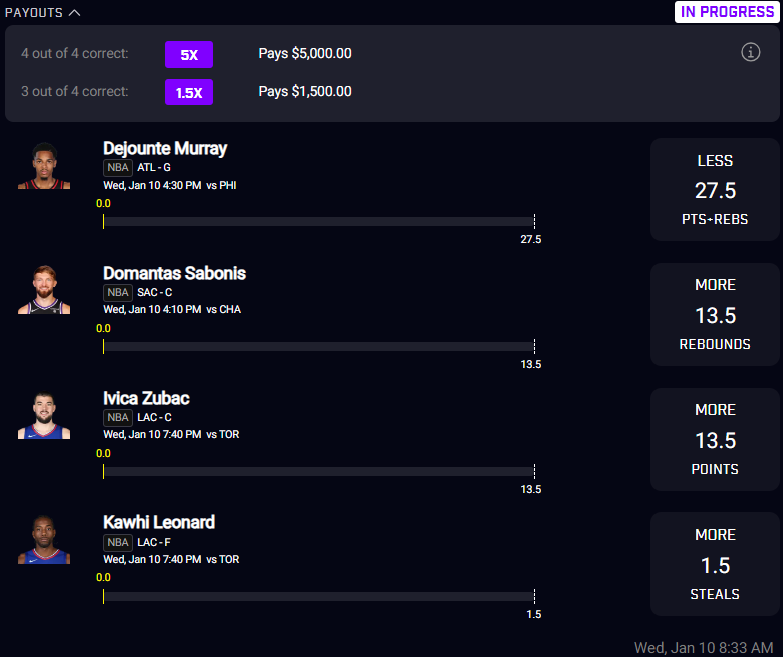Open Sabonis MORE 13.5 REBOUNDS pick card

pyautogui.click(x=715, y=315)
